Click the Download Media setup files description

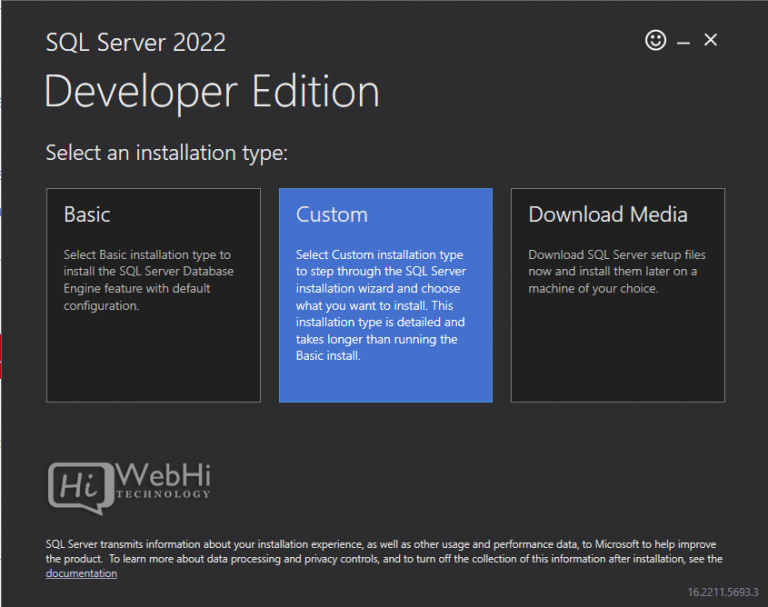(612, 272)
